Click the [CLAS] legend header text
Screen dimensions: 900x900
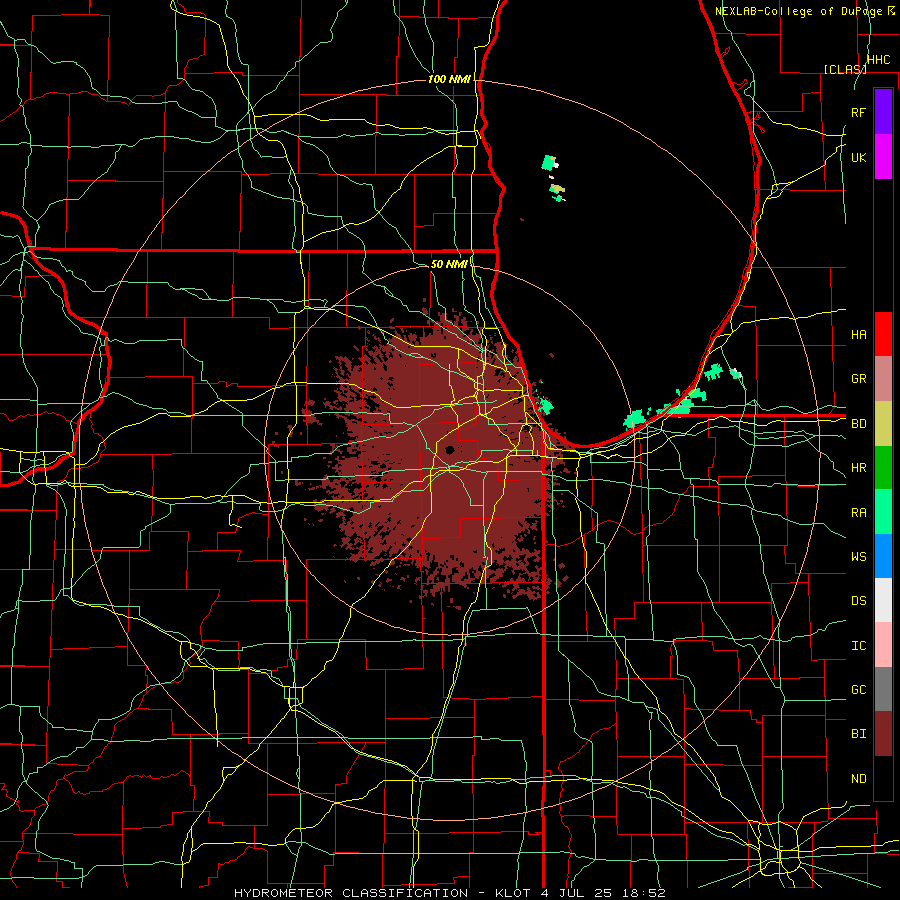click(x=845, y=69)
